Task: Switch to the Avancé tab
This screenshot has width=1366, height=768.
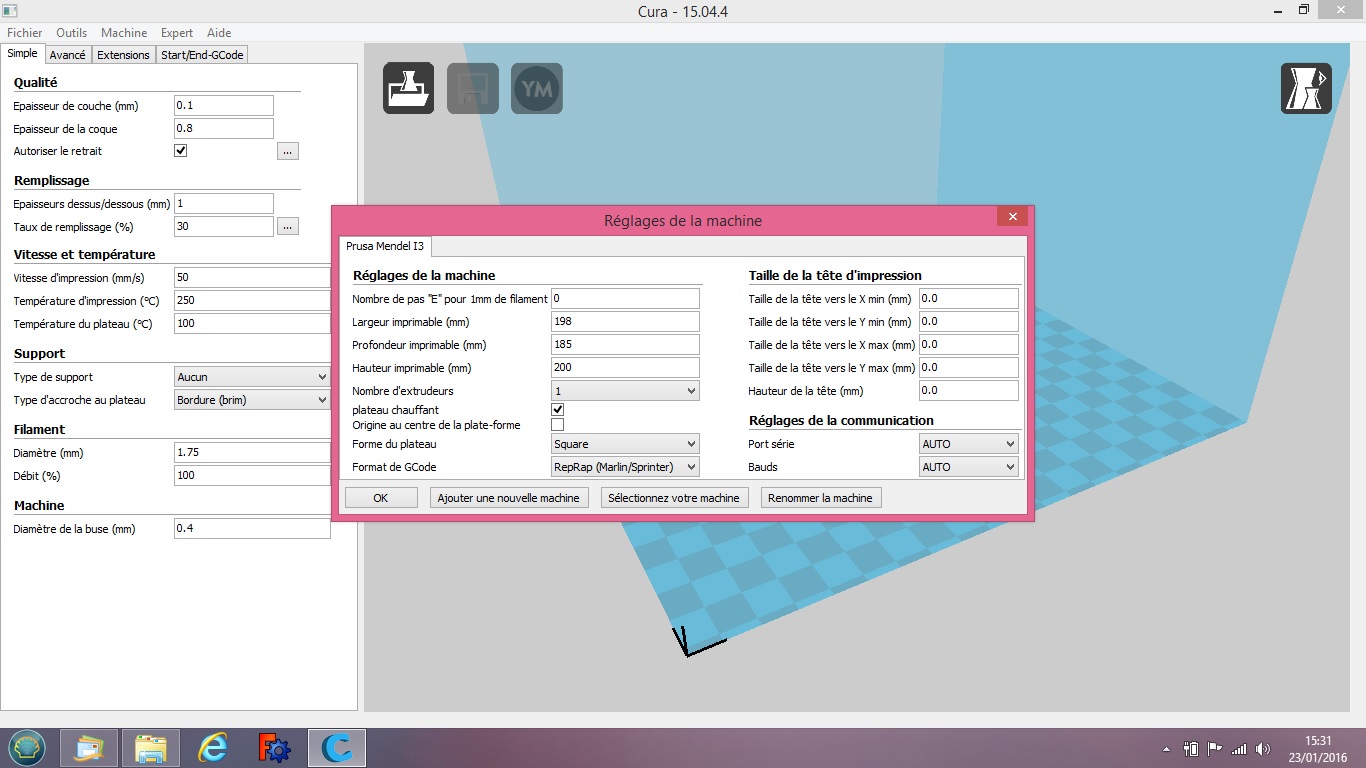Action: click(68, 55)
